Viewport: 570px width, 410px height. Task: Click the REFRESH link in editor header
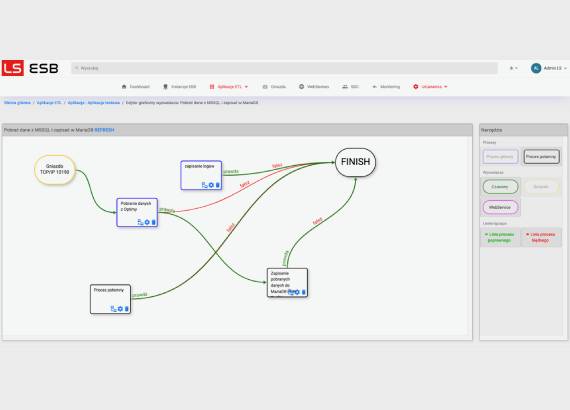pyautogui.click(x=104, y=130)
